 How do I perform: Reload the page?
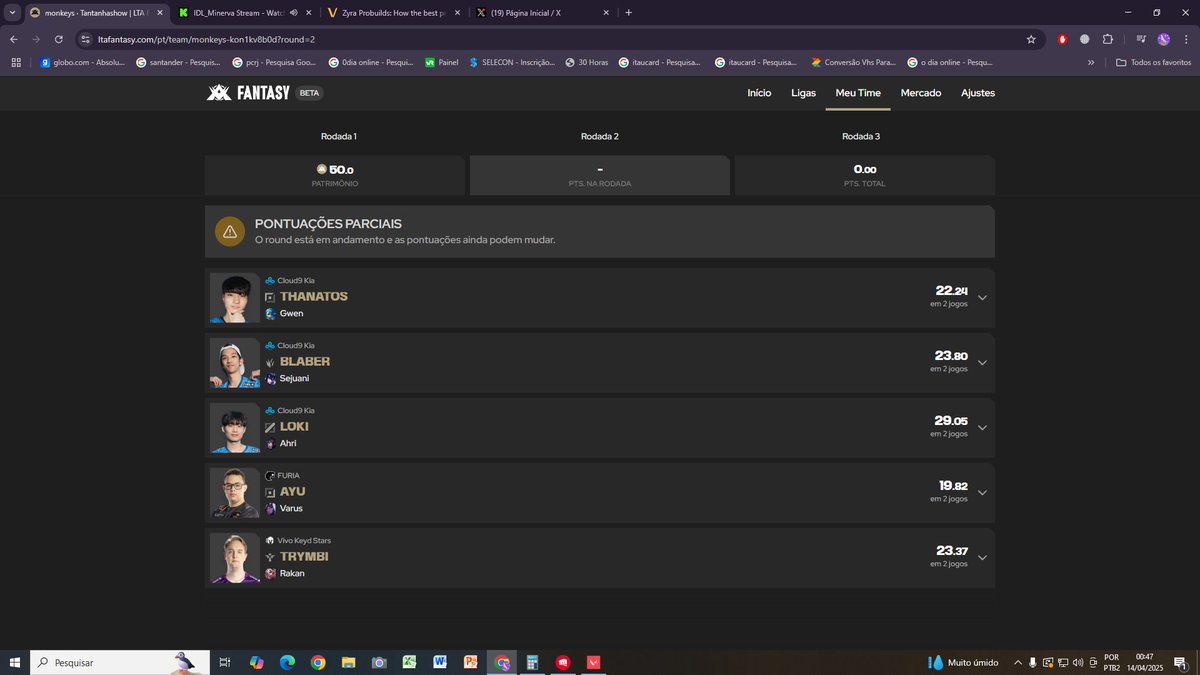[x=60, y=39]
